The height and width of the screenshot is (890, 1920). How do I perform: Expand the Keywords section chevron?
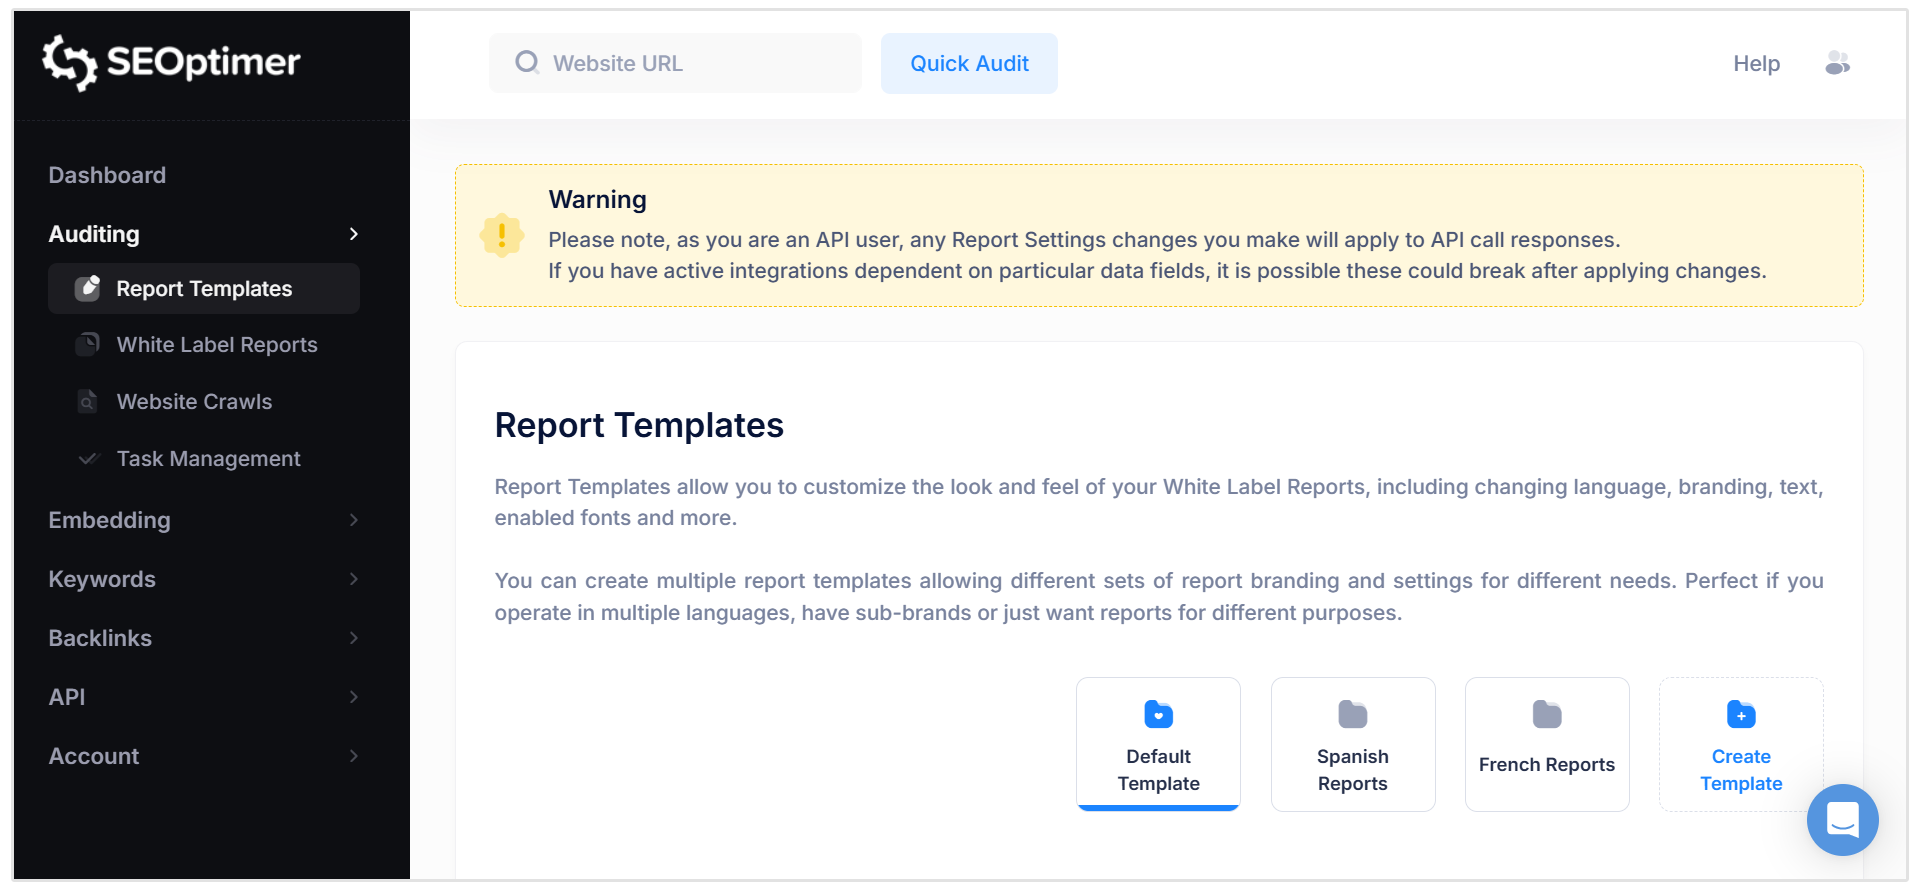point(353,579)
